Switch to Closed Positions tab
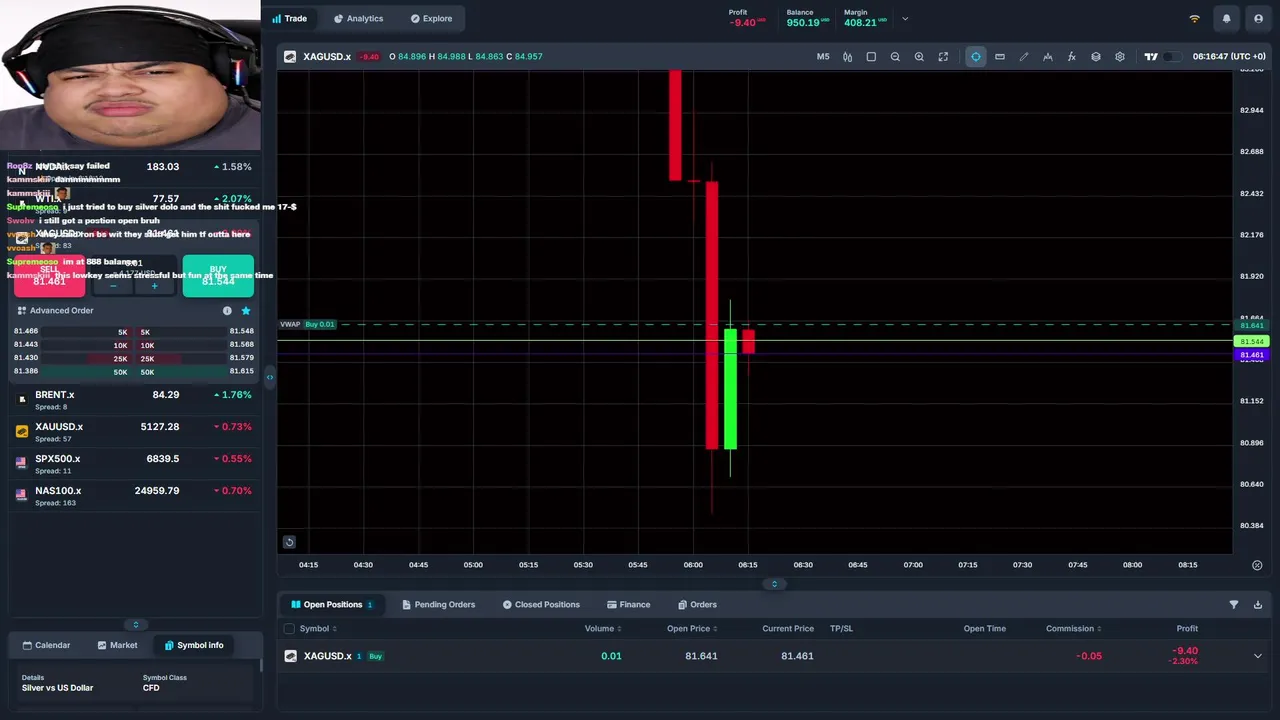The height and width of the screenshot is (720, 1280). [x=541, y=605]
